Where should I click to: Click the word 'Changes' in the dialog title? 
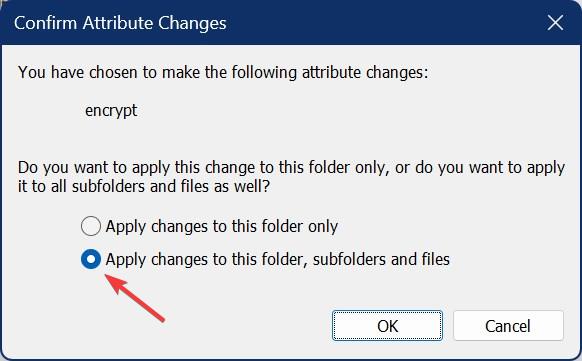192,24
